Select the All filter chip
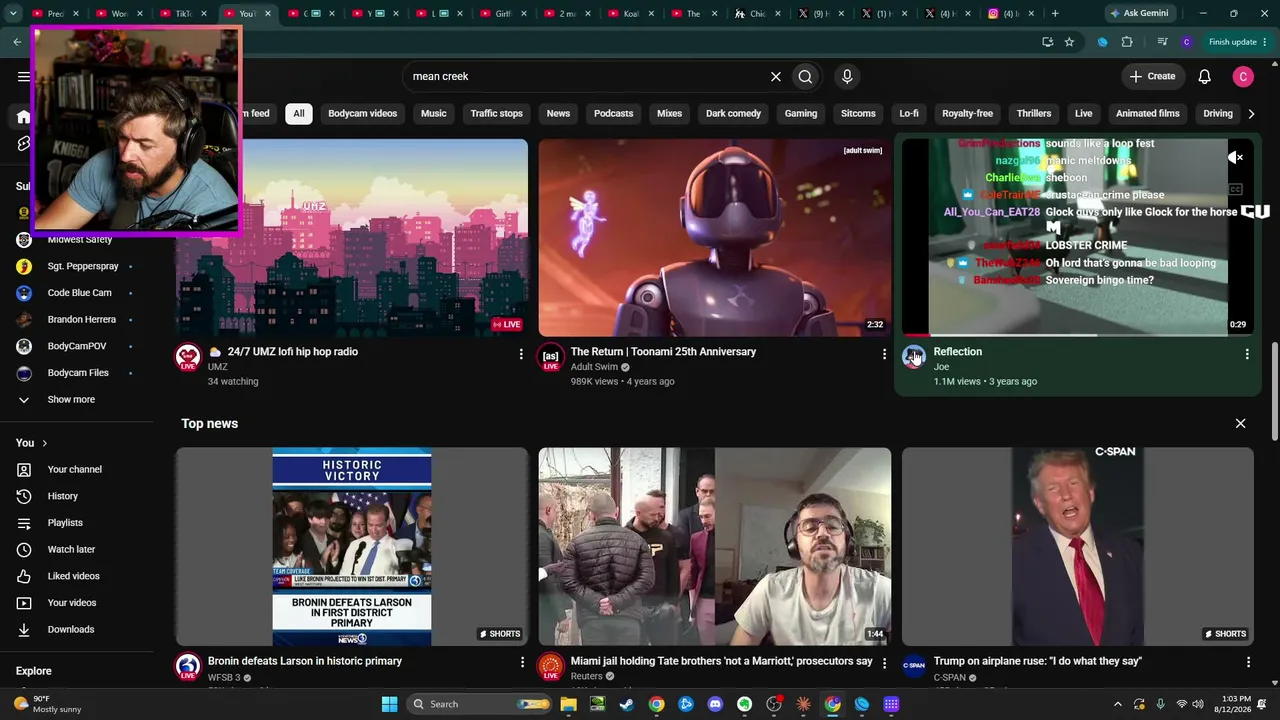1280x720 pixels. [x=298, y=113]
